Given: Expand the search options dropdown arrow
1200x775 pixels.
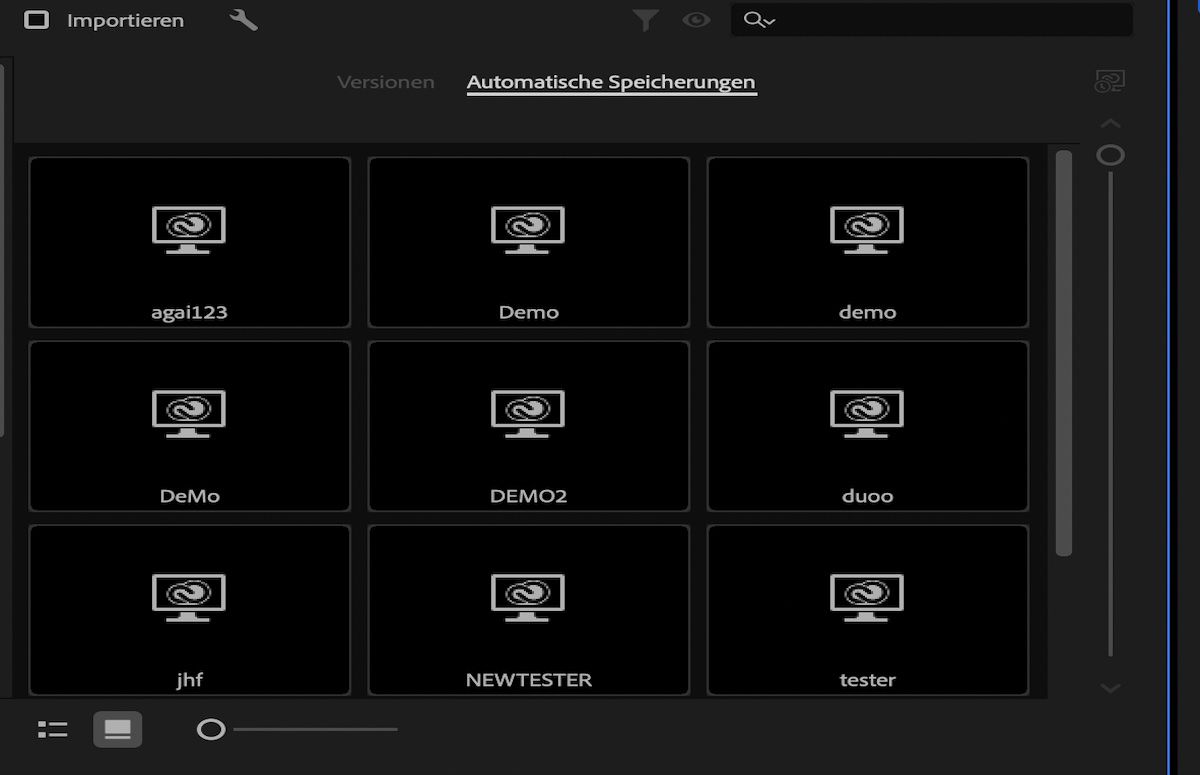Looking at the screenshot, I should tap(767, 22).
